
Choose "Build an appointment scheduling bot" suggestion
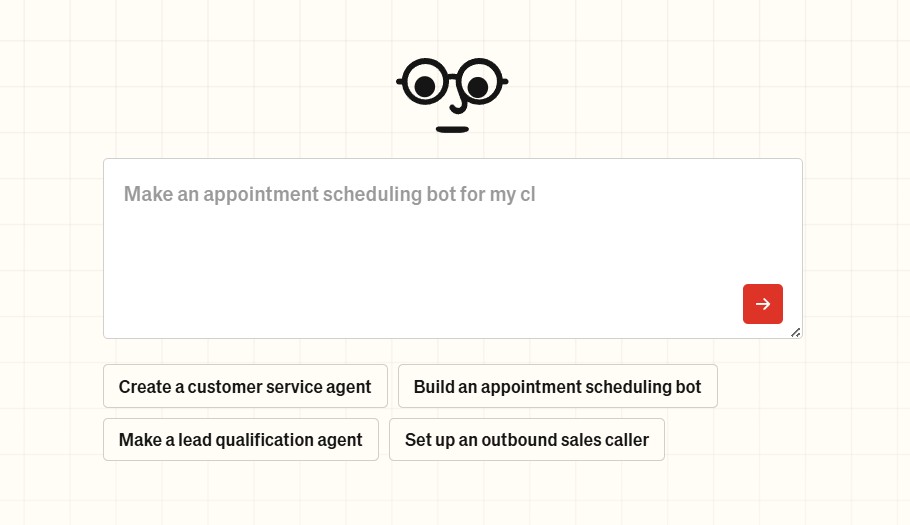coord(557,386)
